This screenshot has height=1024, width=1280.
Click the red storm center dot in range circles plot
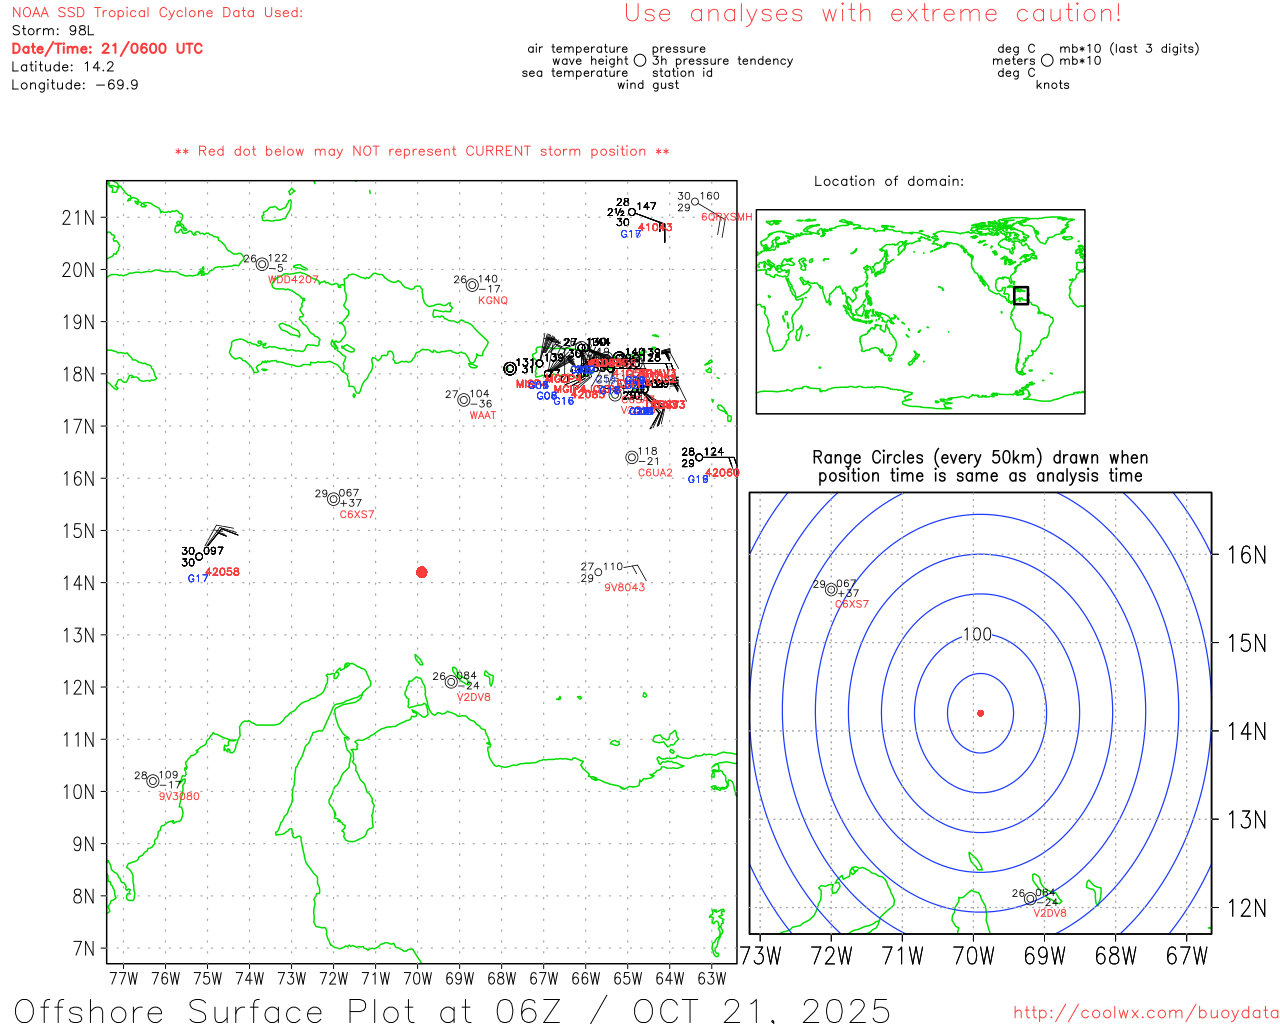click(980, 713)
